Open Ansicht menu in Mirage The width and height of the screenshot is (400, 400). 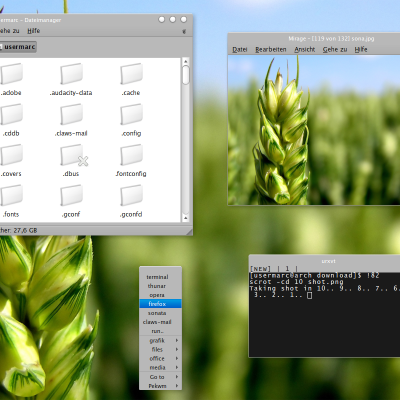click(304, 49)
